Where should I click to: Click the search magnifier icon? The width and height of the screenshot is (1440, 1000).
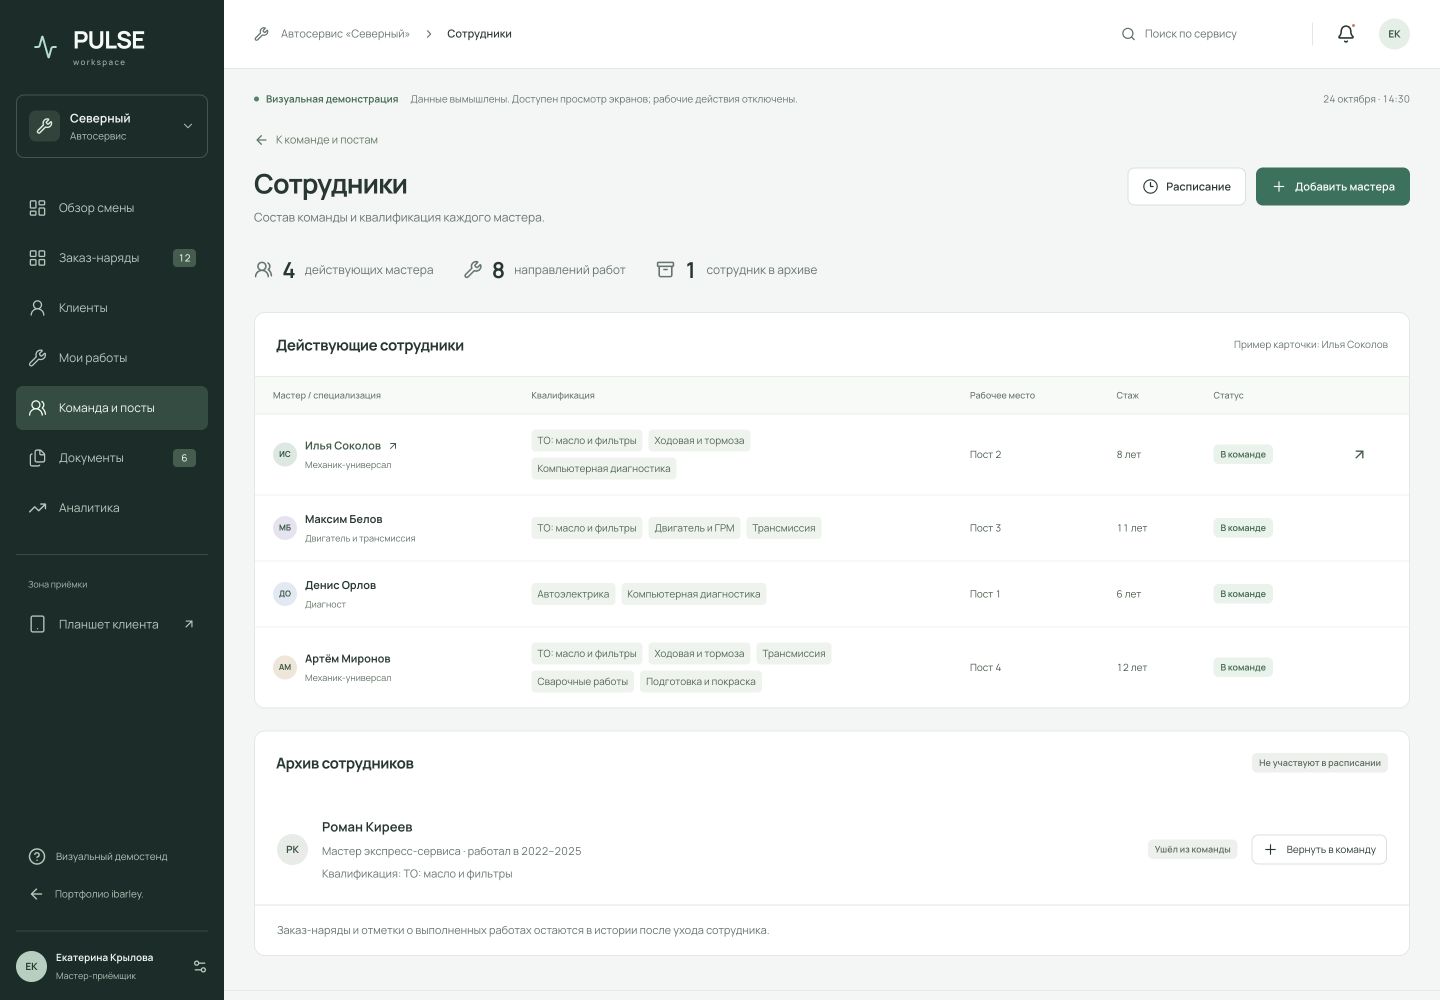1128,34
